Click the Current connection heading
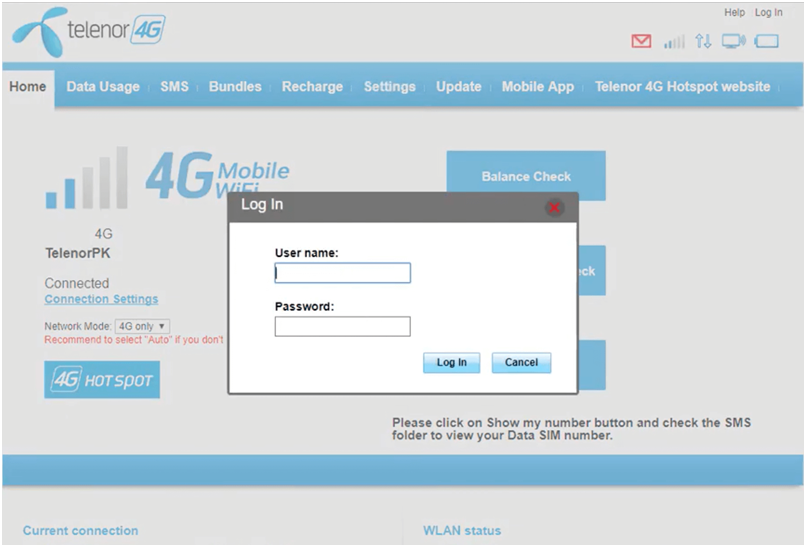This screenshot has width=806, height=547. (80, 531)
